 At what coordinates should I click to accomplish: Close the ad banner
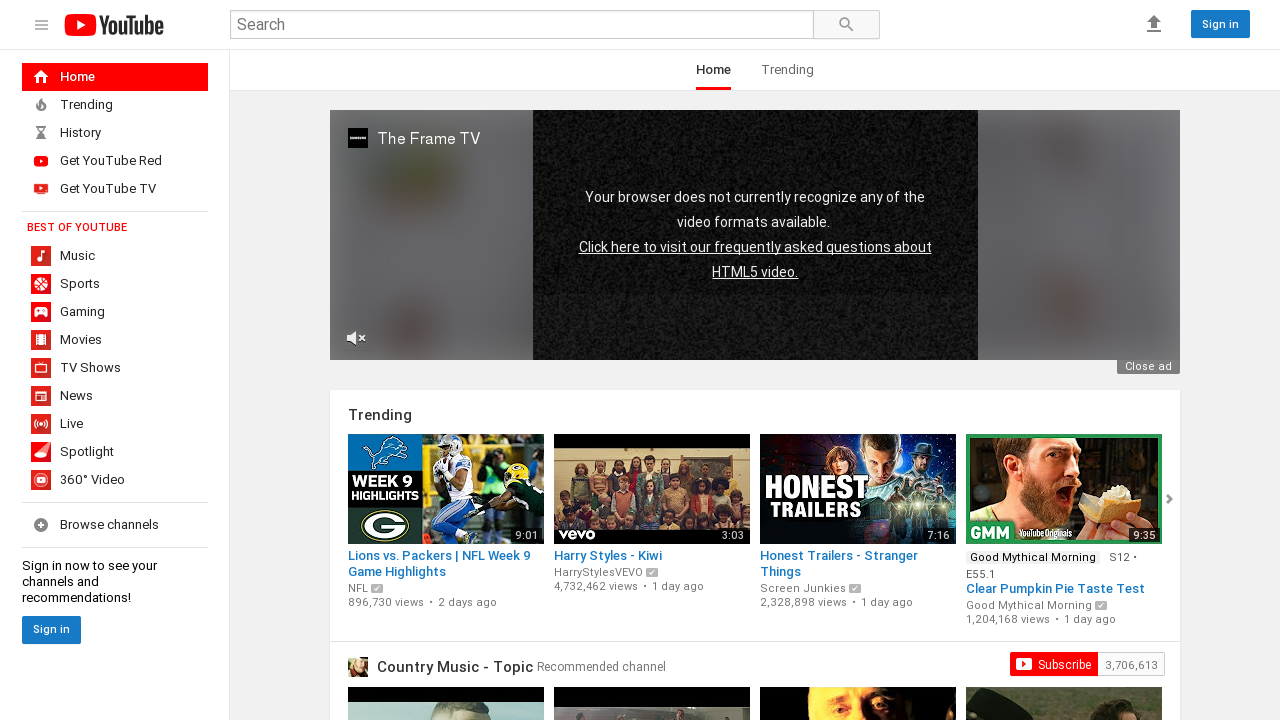point(1148,366)
